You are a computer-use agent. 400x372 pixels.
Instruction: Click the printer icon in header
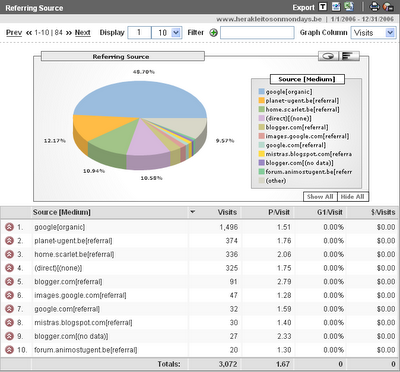(375, 7)
